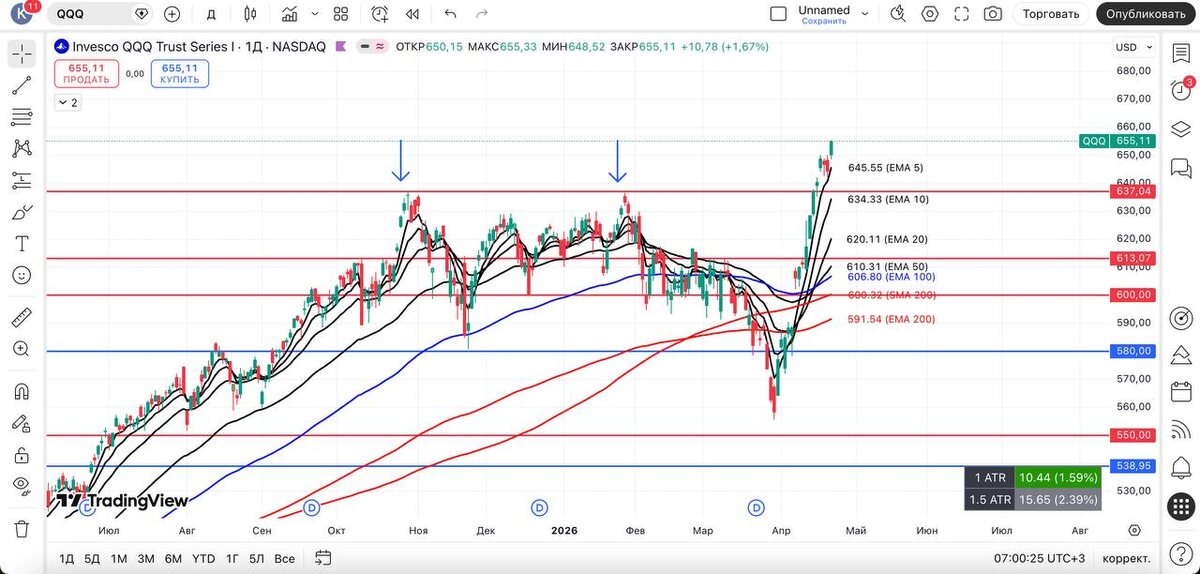Select the Все date range
This screenshot has width=1200, height=574.
[x=284, y=558]
